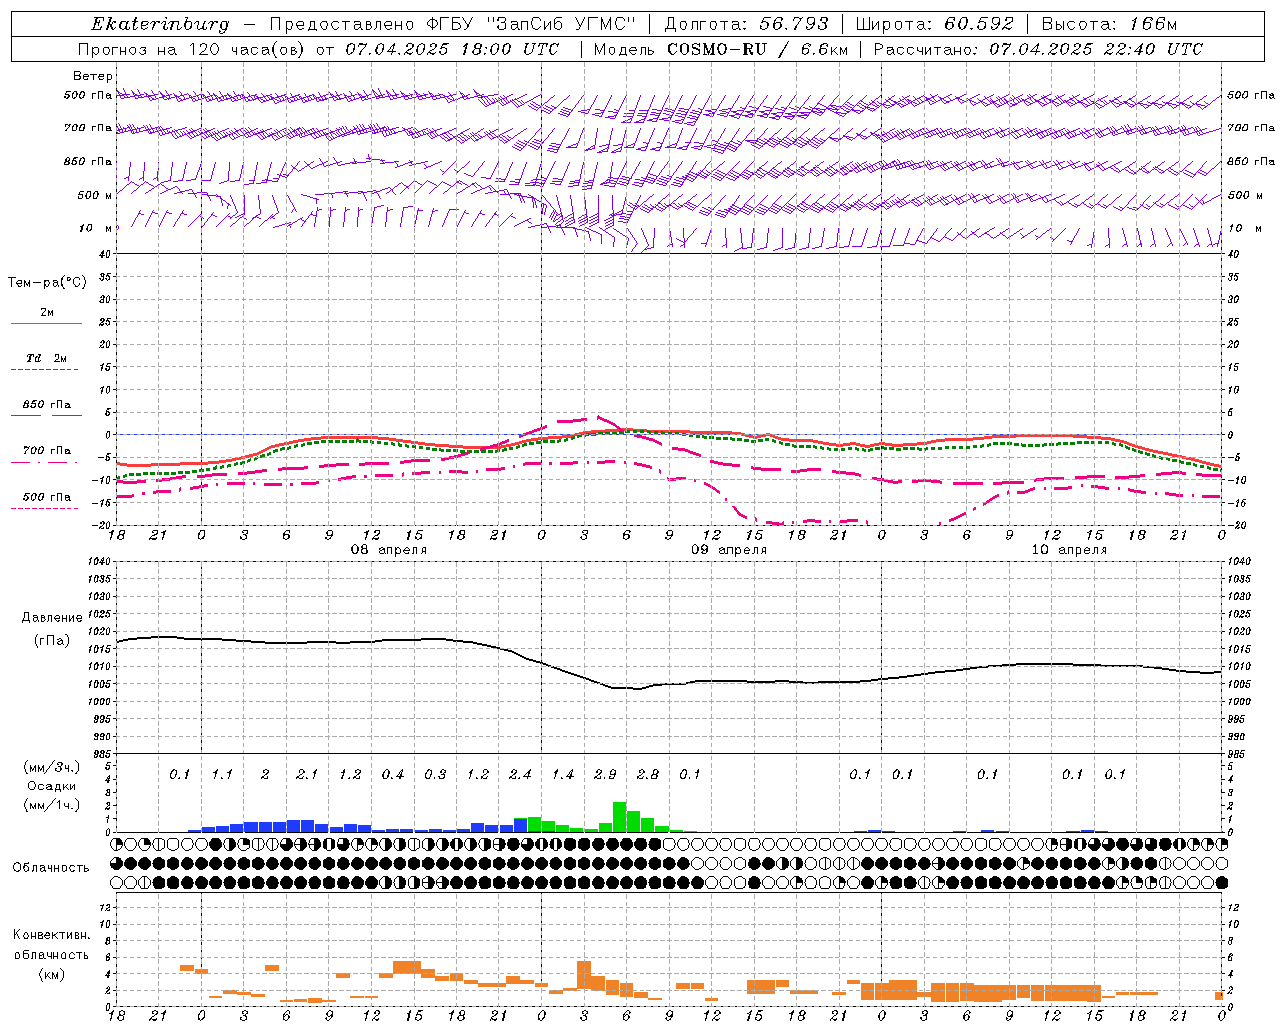Click the '10 апреля' date label
1280x1024 pixels.
point(1069,550)
